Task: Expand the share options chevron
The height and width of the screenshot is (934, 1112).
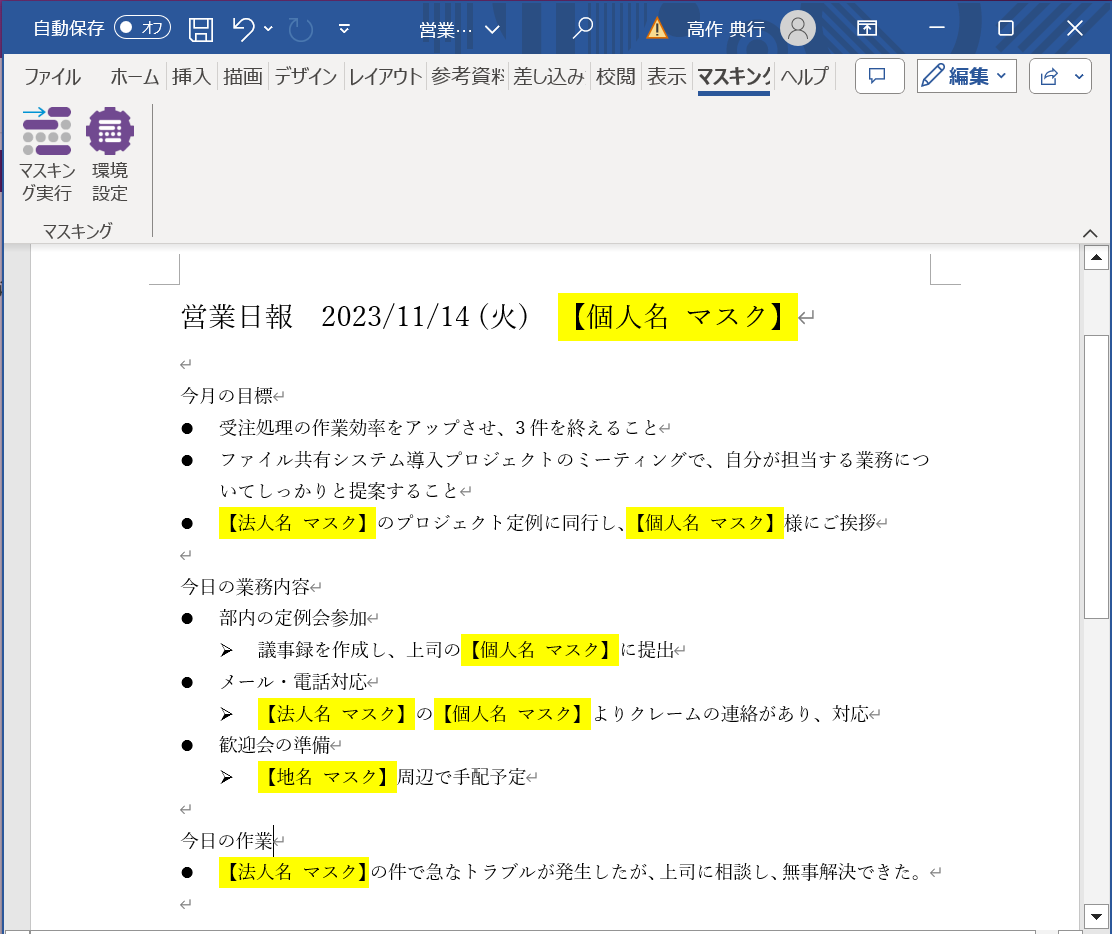Action: click(1079, 76)
